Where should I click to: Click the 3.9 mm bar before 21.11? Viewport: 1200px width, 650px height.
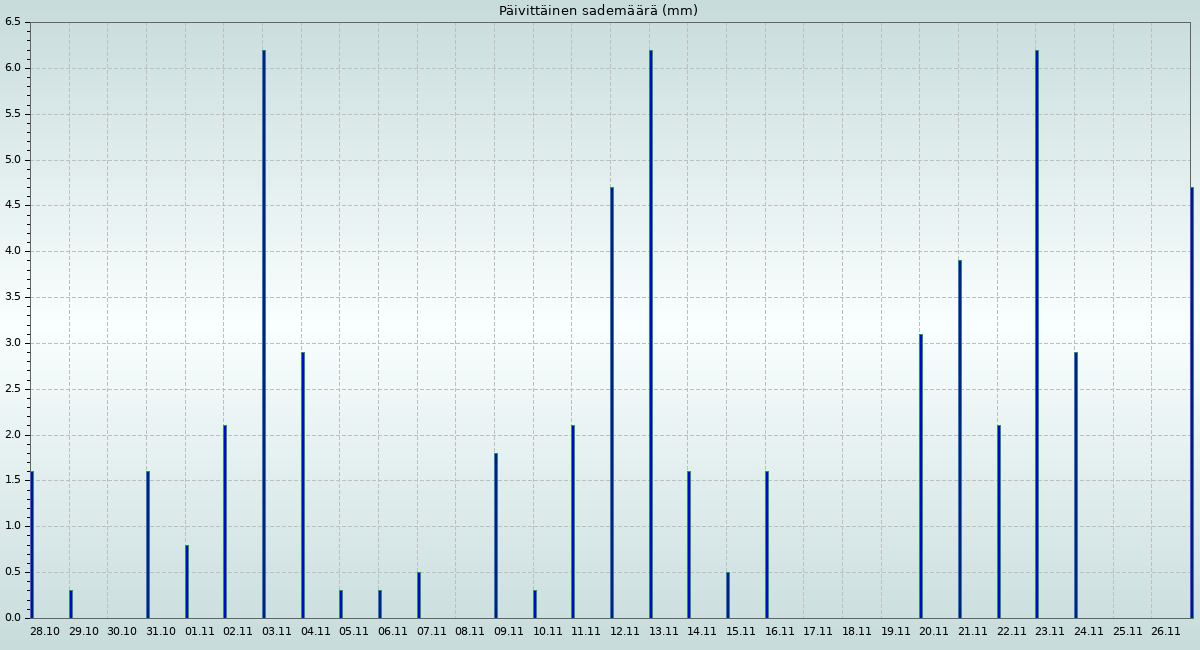[960, 440]
